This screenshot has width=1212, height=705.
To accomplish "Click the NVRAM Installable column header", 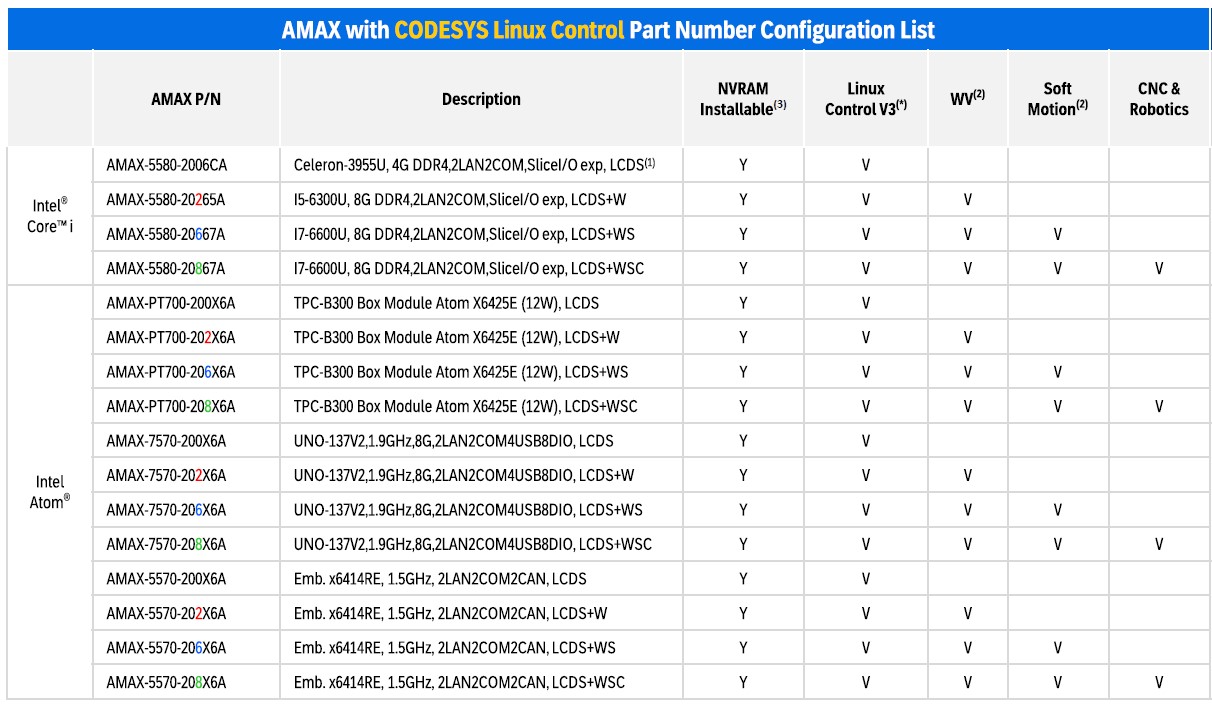I will (x=743, y=99).
